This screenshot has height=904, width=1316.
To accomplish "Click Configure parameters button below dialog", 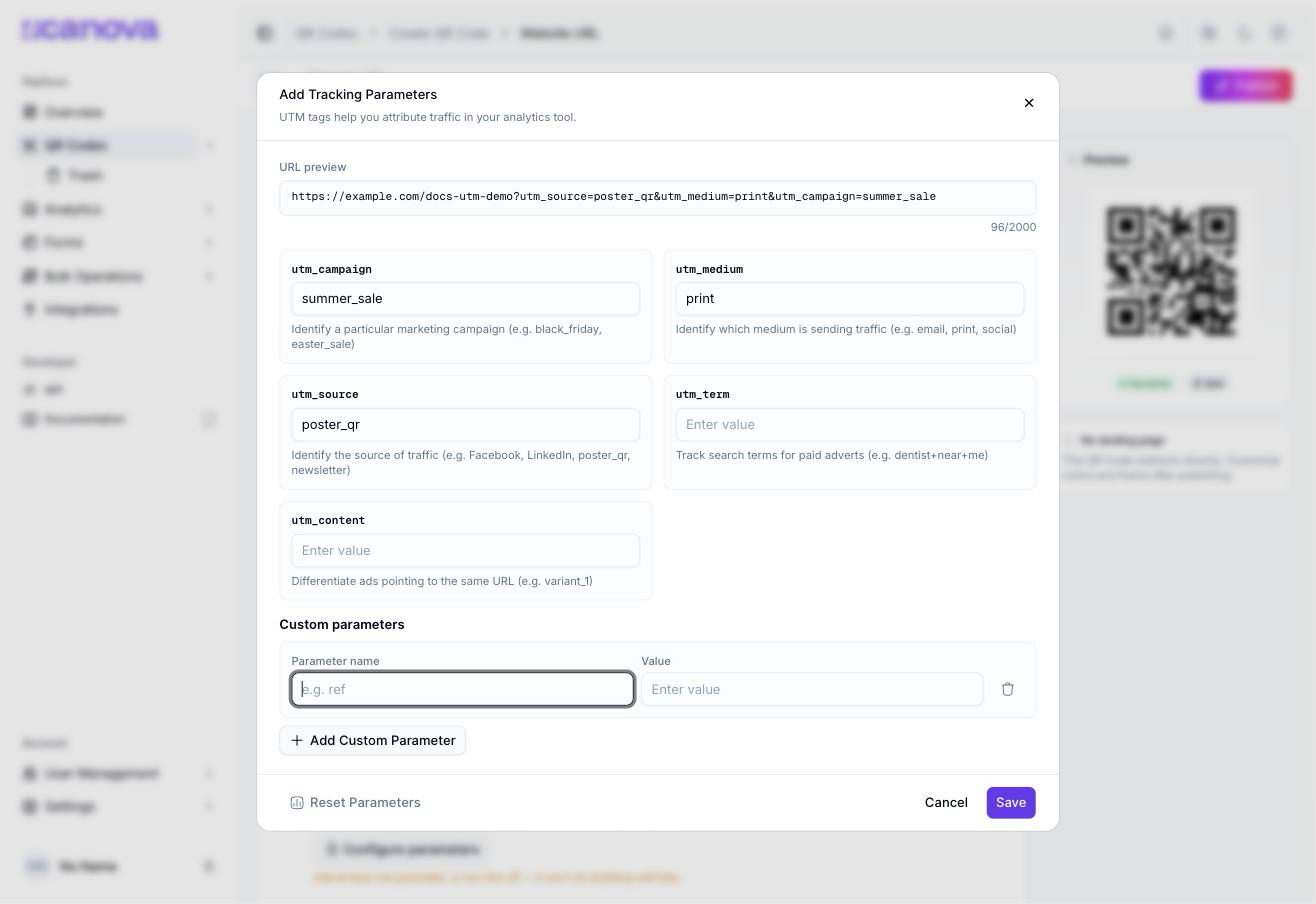I will [x=404, y=849].
